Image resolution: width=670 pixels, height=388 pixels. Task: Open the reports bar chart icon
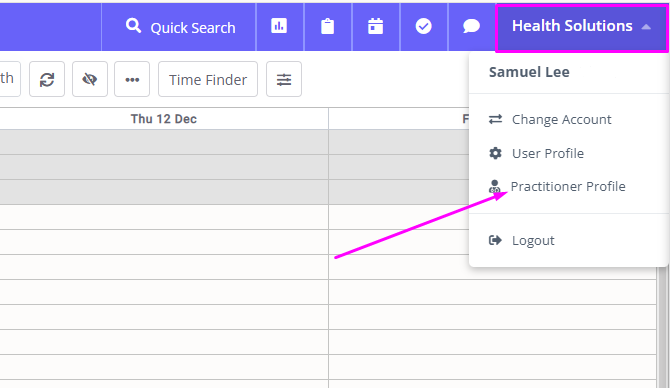pyautogui.click(x=279, y=26)
